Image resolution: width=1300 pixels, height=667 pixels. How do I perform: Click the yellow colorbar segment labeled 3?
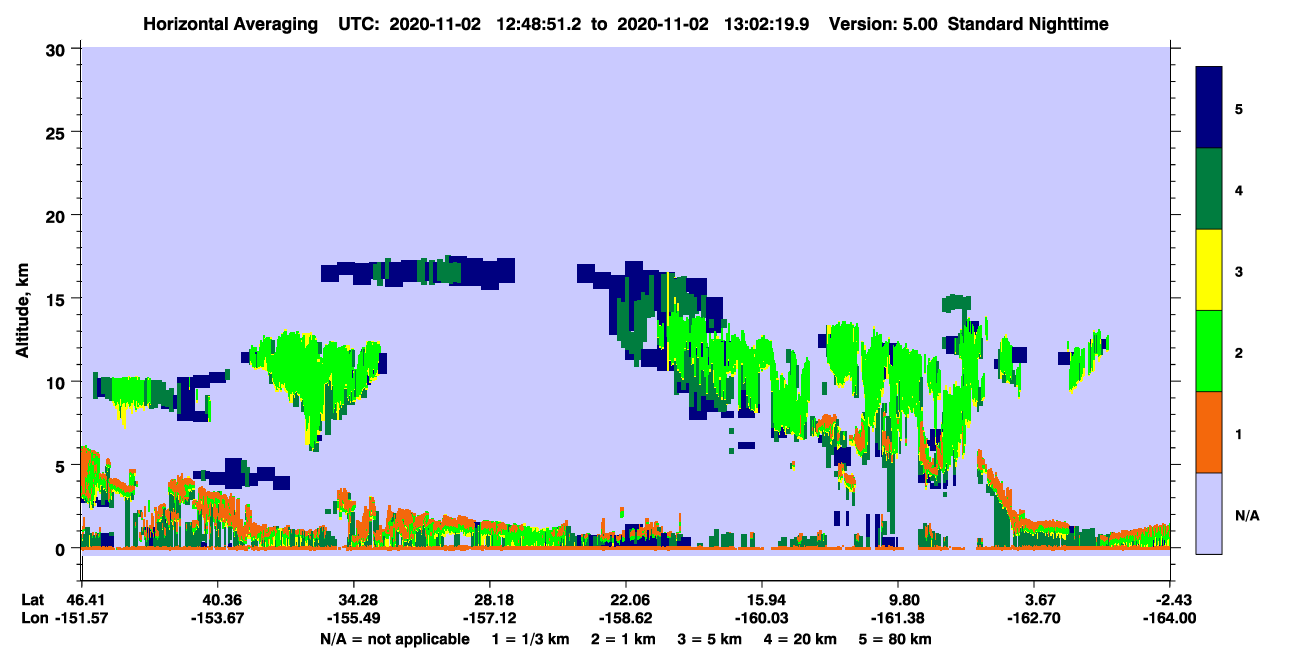point(1209,270)
